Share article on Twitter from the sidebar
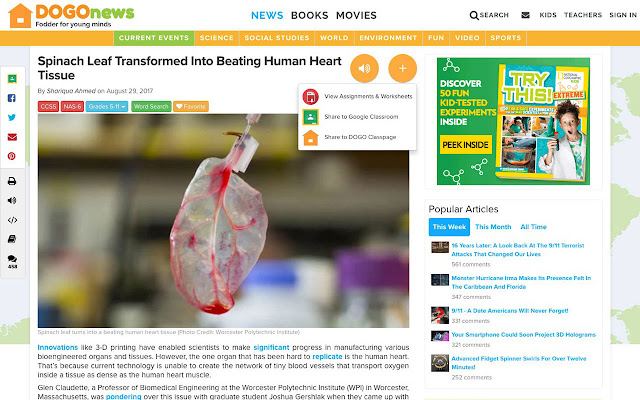 [x=12, y=118]
